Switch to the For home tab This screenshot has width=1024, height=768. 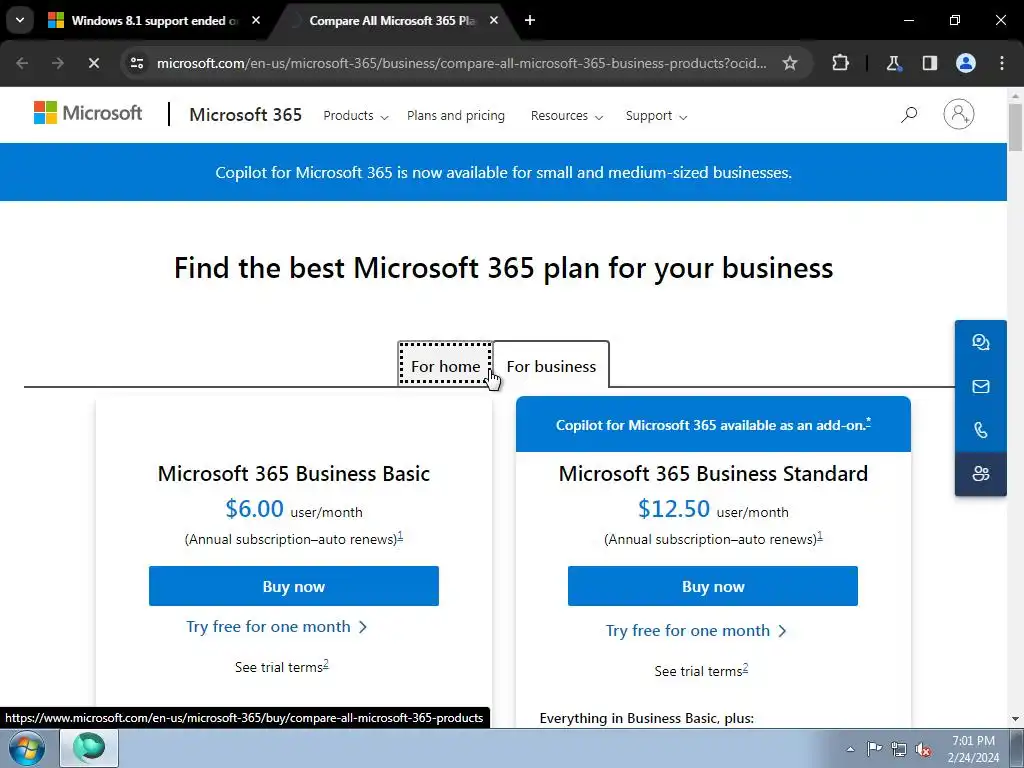point(445,366)
